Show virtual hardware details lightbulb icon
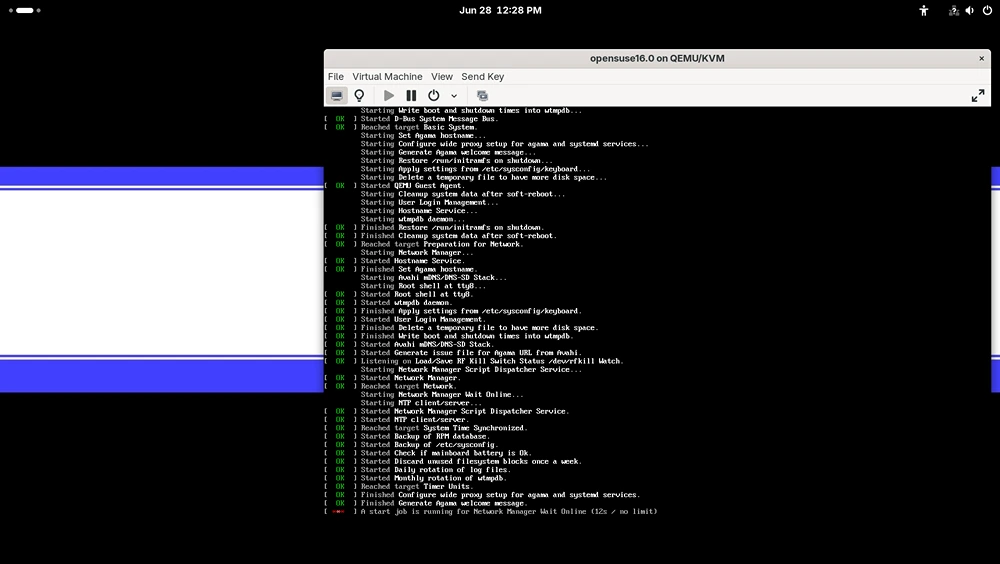Image resolution: width=1000 pixels, height=564 pixels. point(359,96)
